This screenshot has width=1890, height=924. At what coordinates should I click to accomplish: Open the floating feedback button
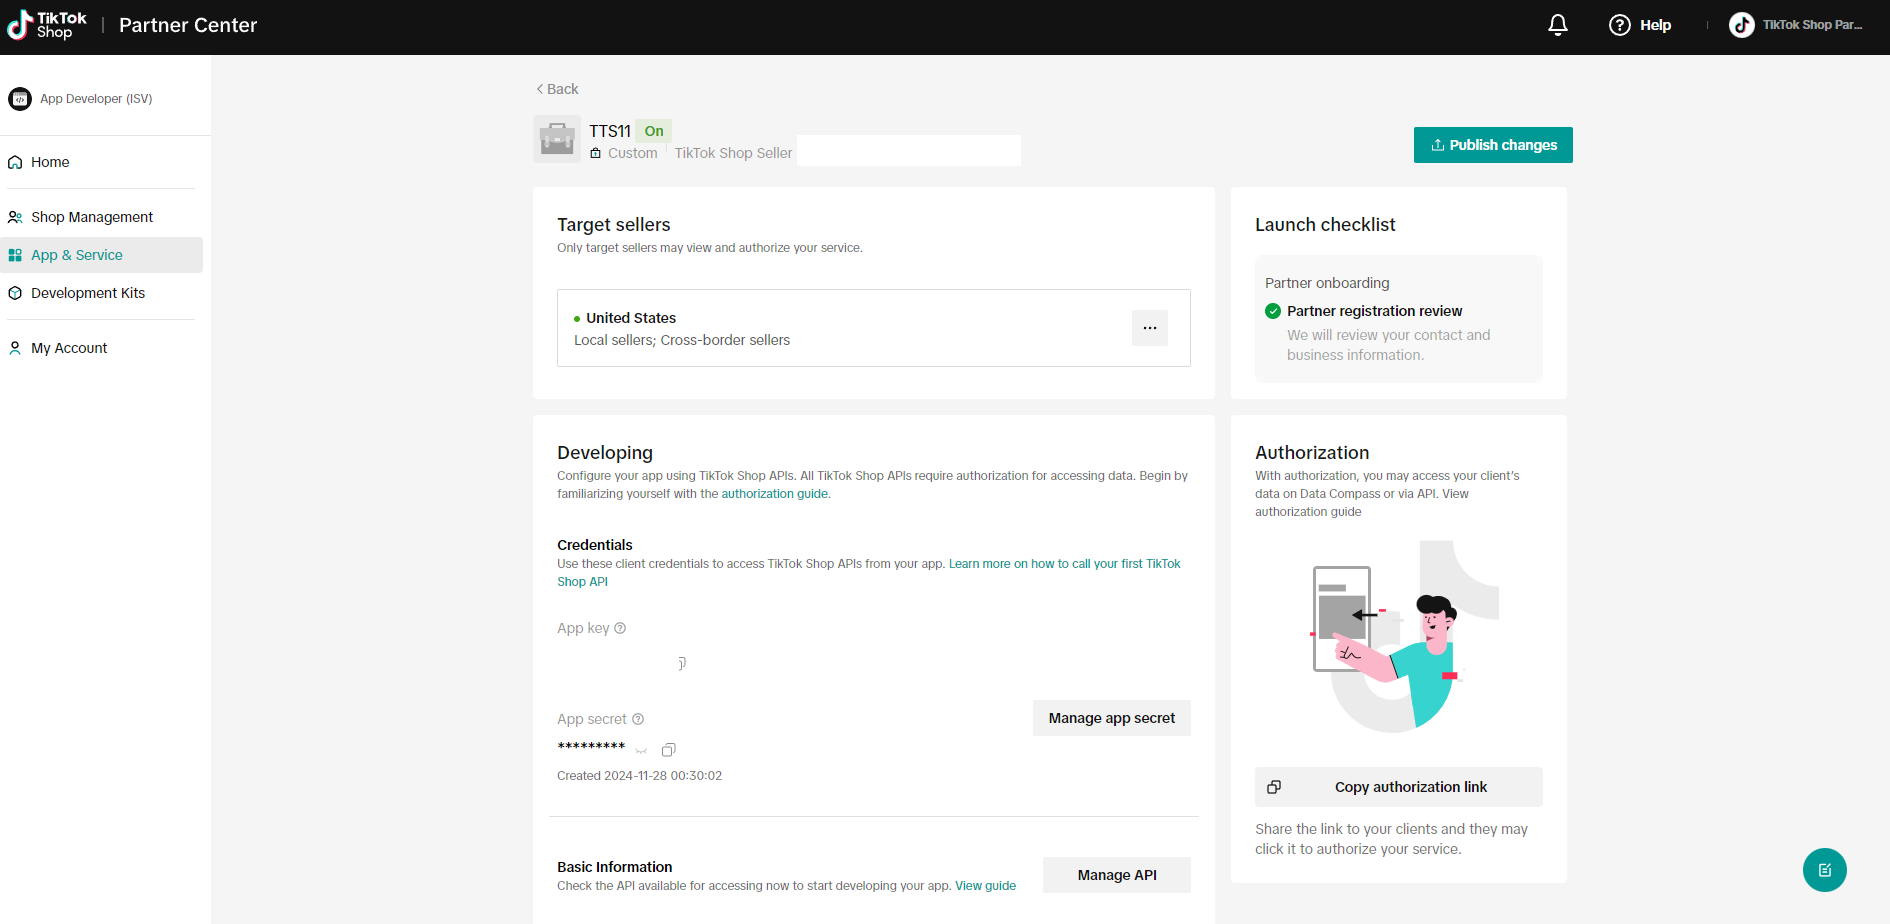(x=1824, y=870)
